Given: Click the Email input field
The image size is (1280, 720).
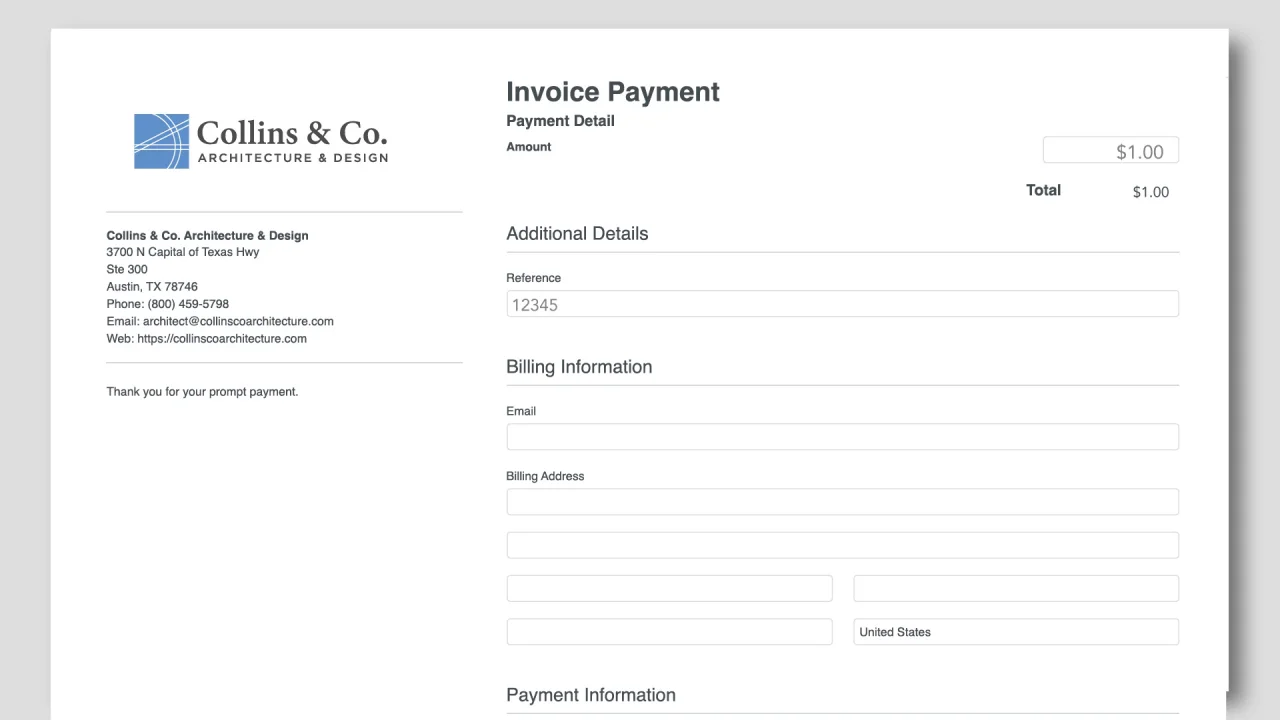Looking at the screenshot, I should point(842,437).
